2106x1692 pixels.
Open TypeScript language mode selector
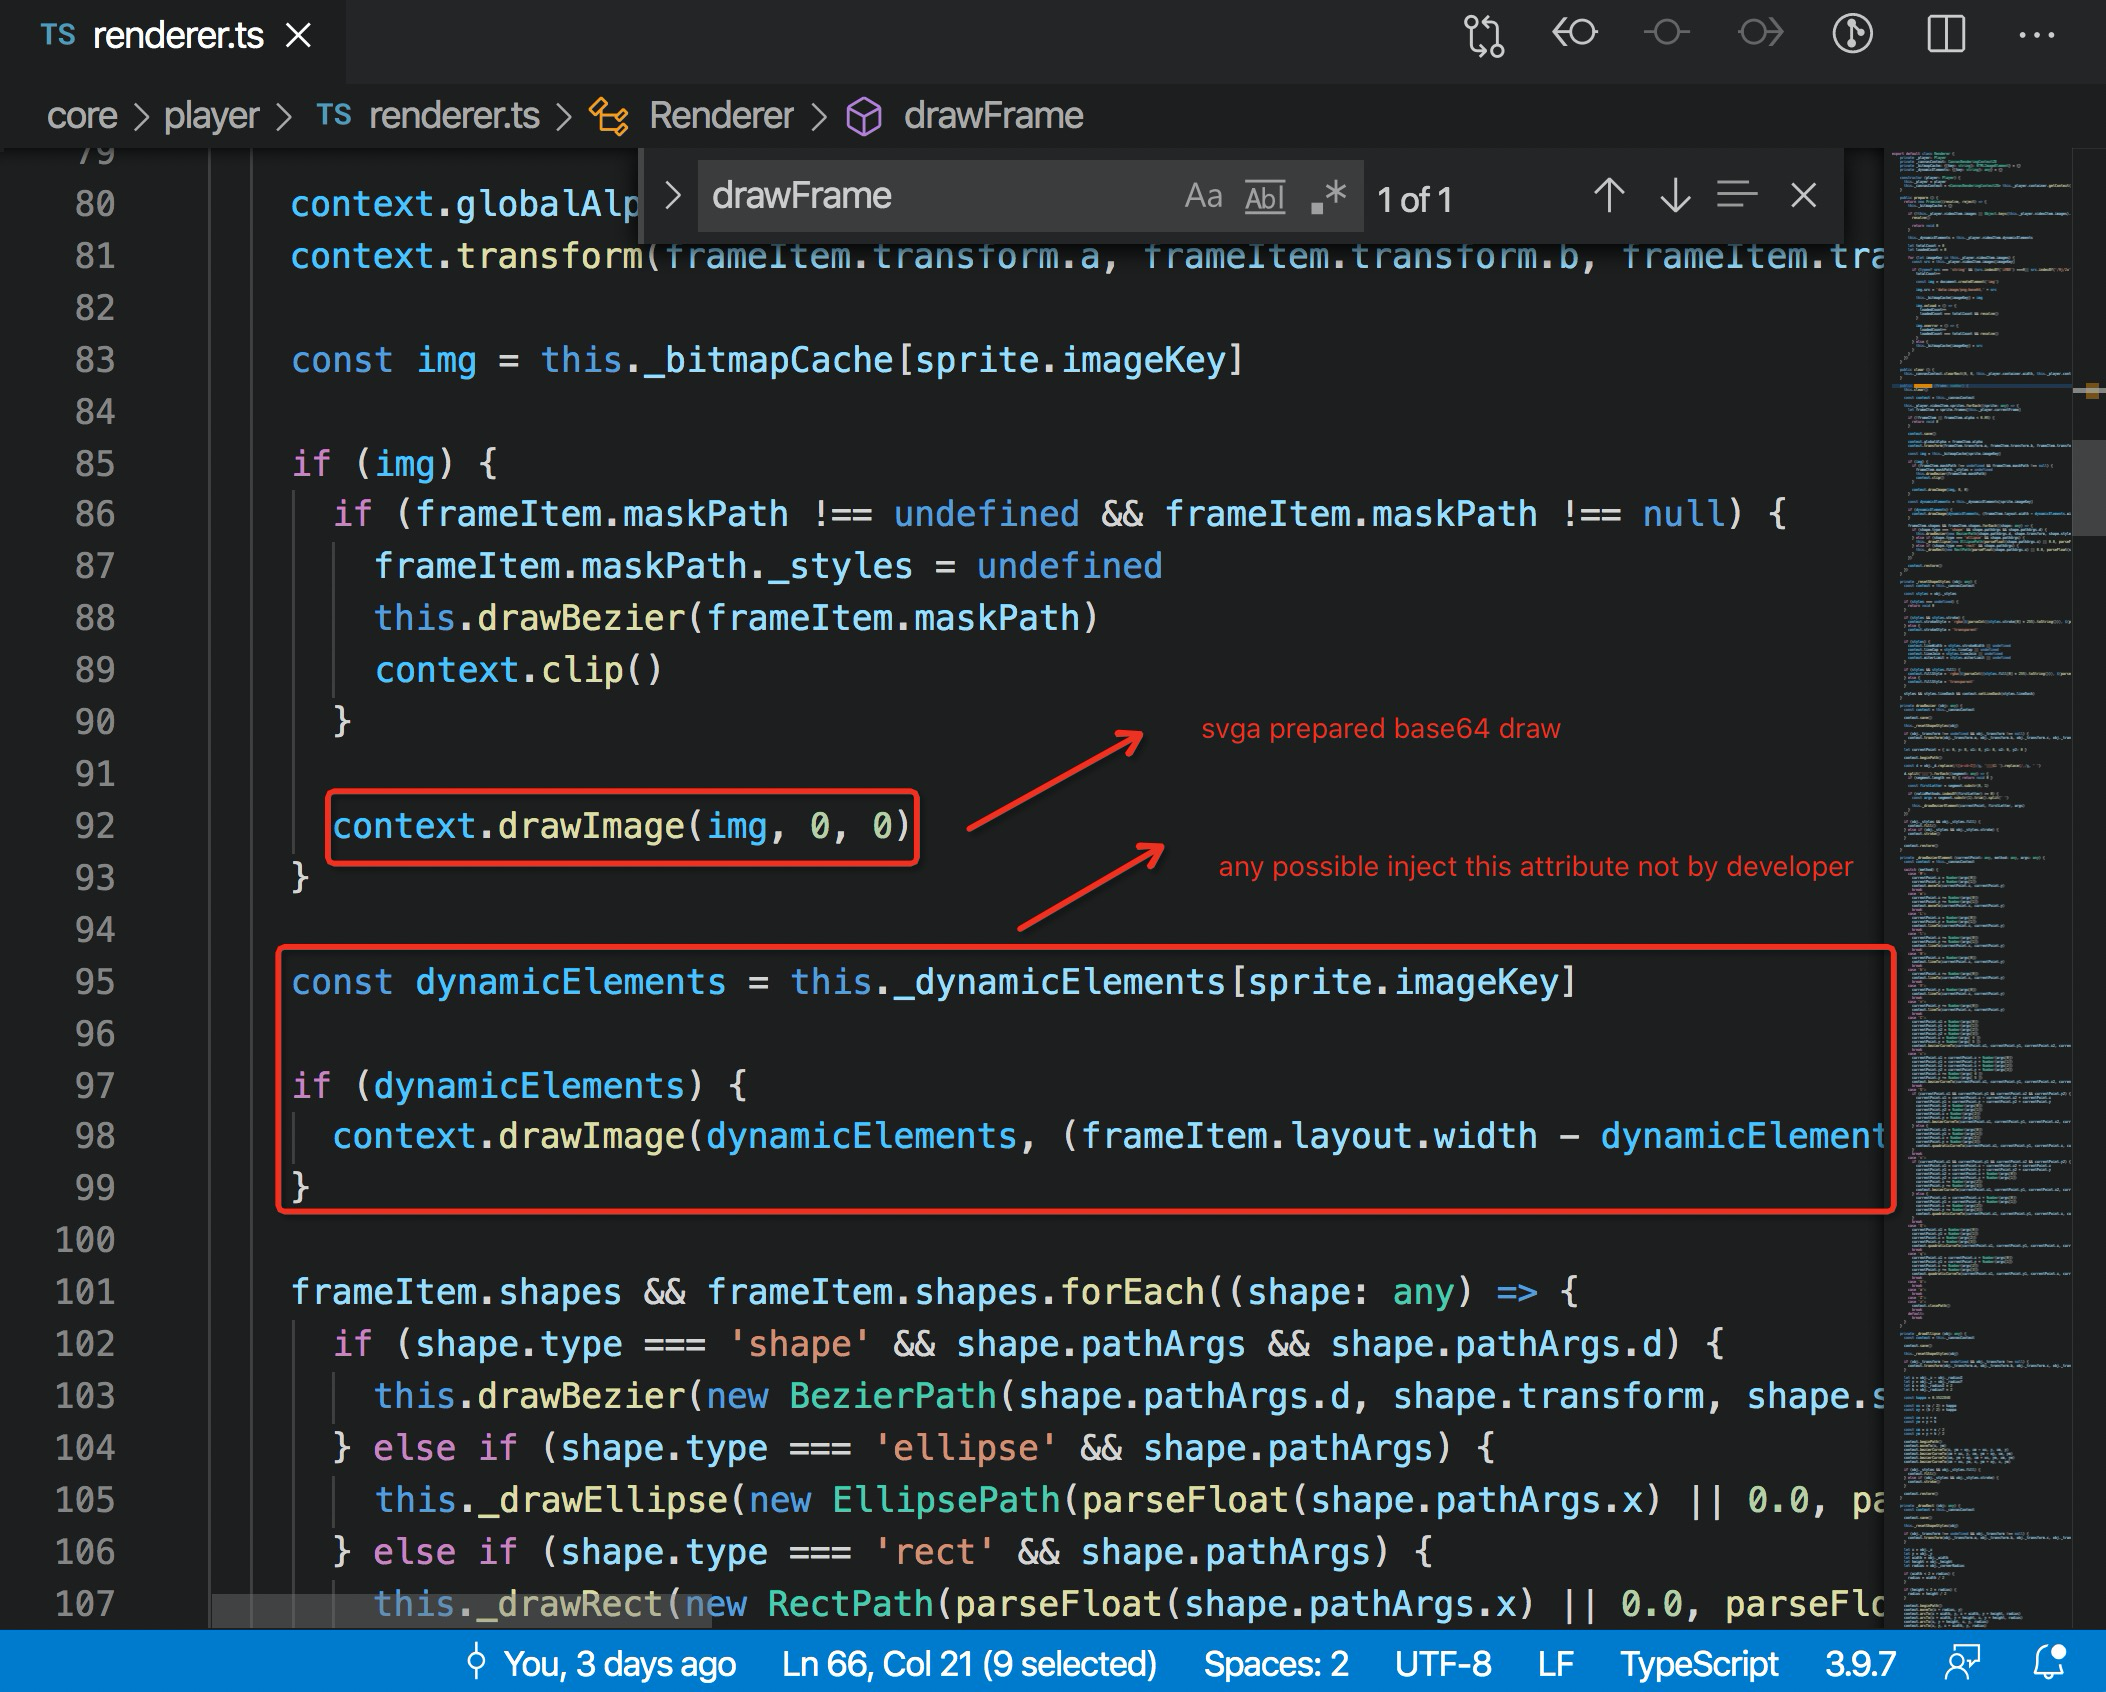tap(1699, 1664)
